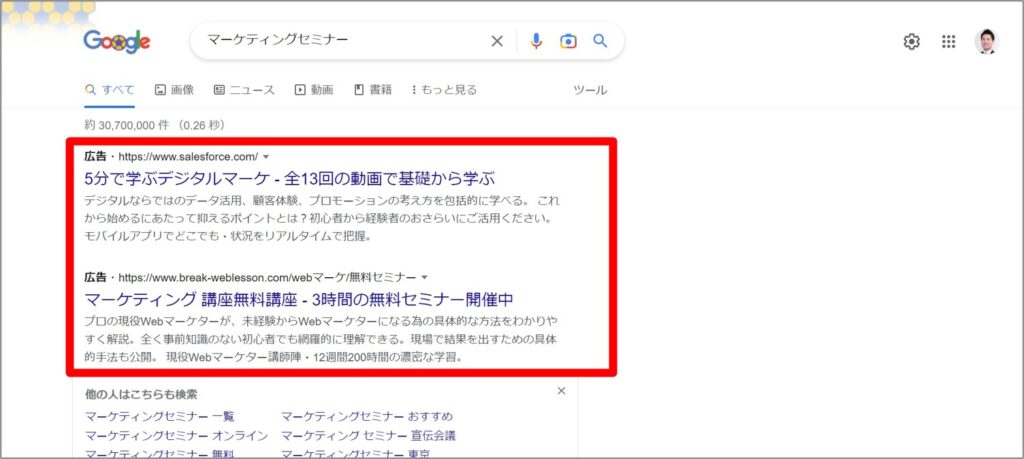Click the break-weblesson.com ad URL
The width and height of the screenshot is (1024, 459).
click(x=267, y=277)
